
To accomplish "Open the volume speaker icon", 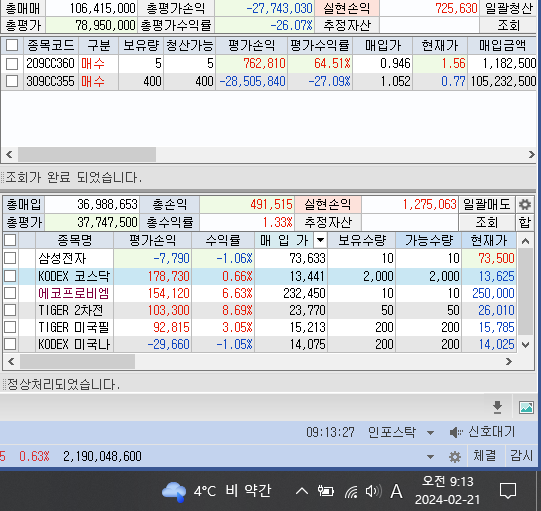I will [373, 491].
